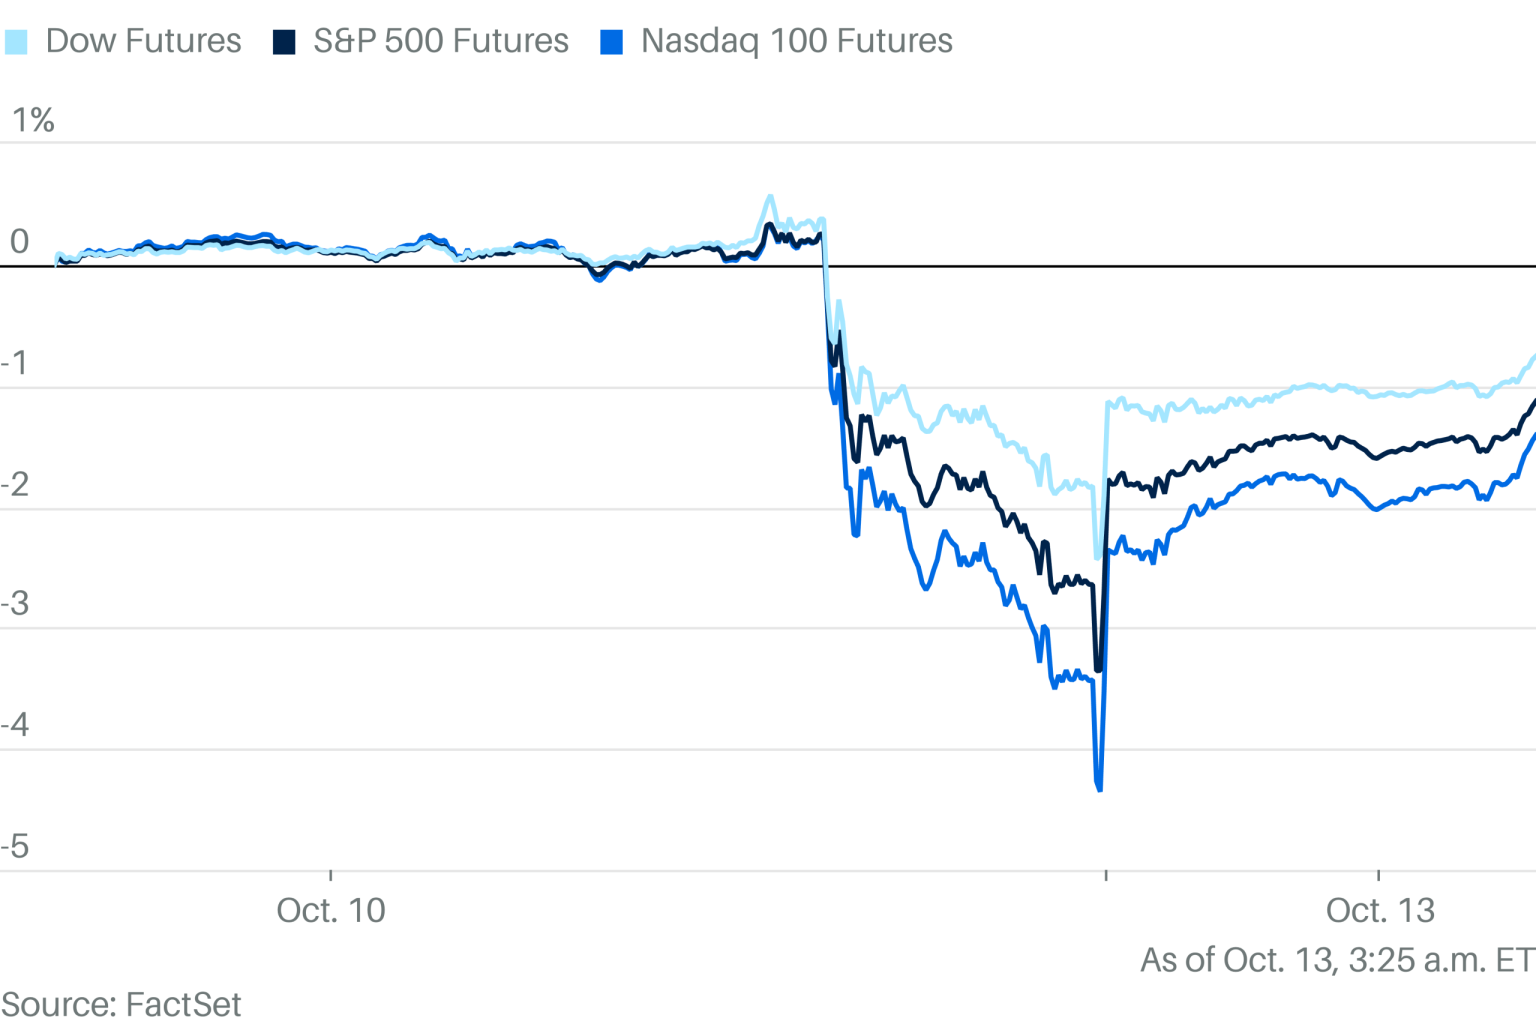Select the Dow Futures legend label
The width and height of the screenshot is (1536, 1021).
(x=143, y=41)
